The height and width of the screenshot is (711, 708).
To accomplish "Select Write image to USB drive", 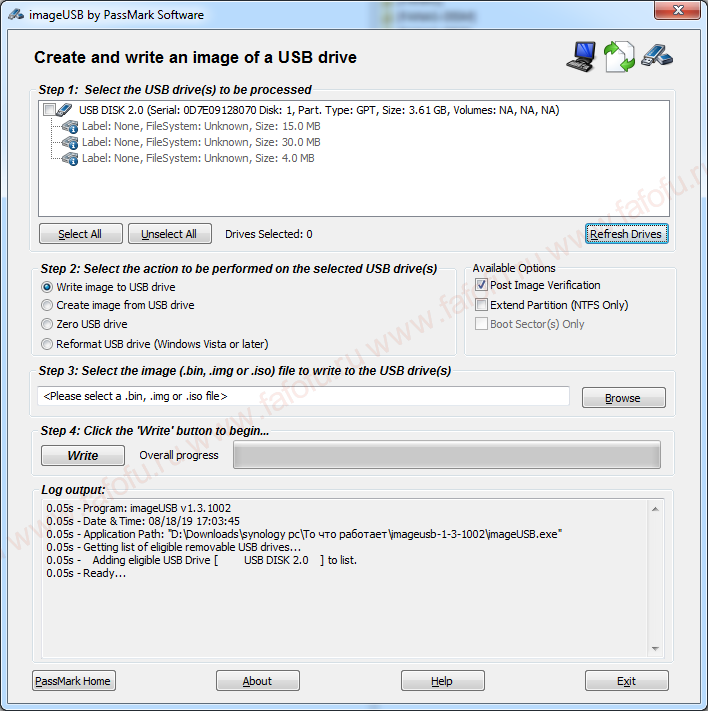I will point(47,287).
